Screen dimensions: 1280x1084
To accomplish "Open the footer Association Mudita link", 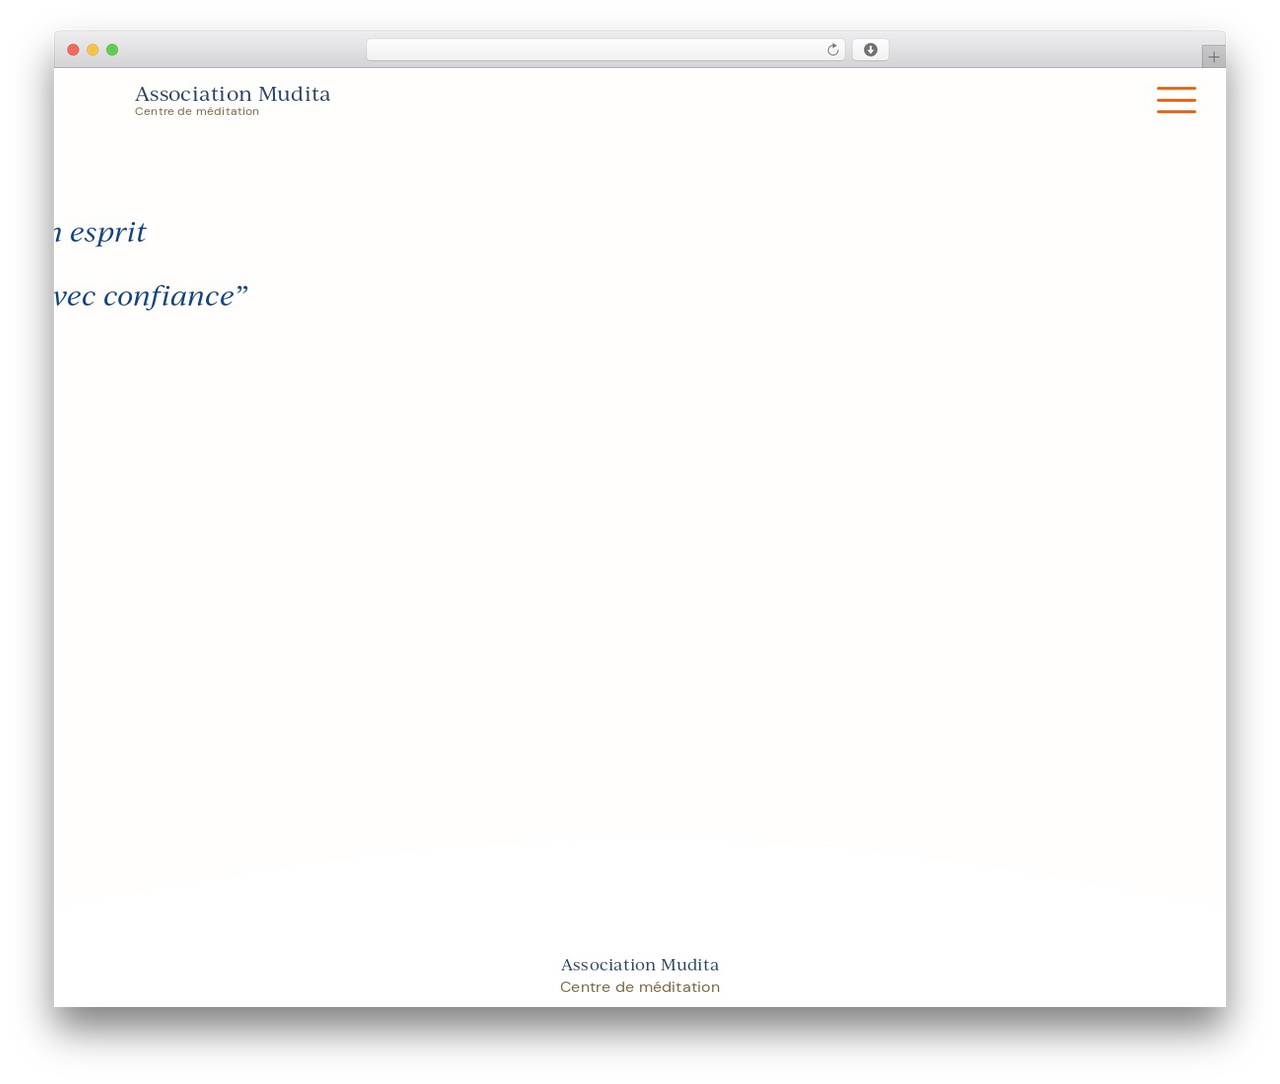I will pos(640,965).
